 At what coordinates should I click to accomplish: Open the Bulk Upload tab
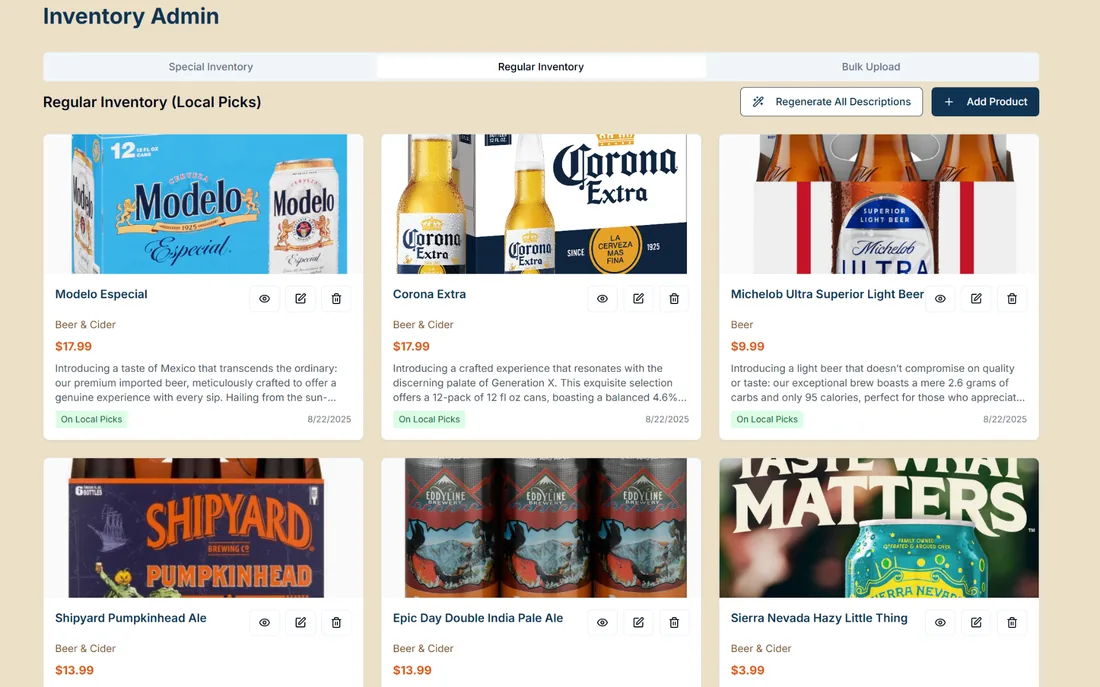click(871, 67)
